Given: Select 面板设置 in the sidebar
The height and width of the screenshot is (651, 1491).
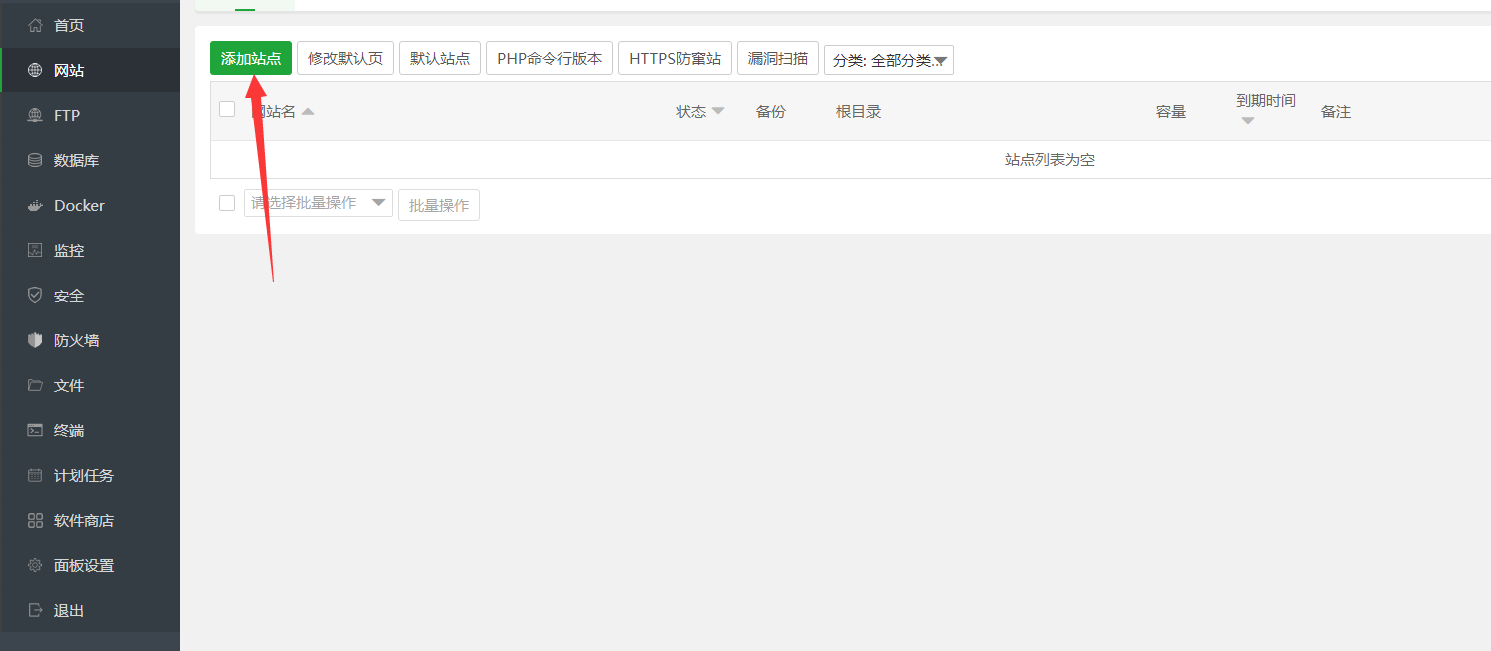Looking at the screenshot, I should pyautogui.click(x=90, y=565).
